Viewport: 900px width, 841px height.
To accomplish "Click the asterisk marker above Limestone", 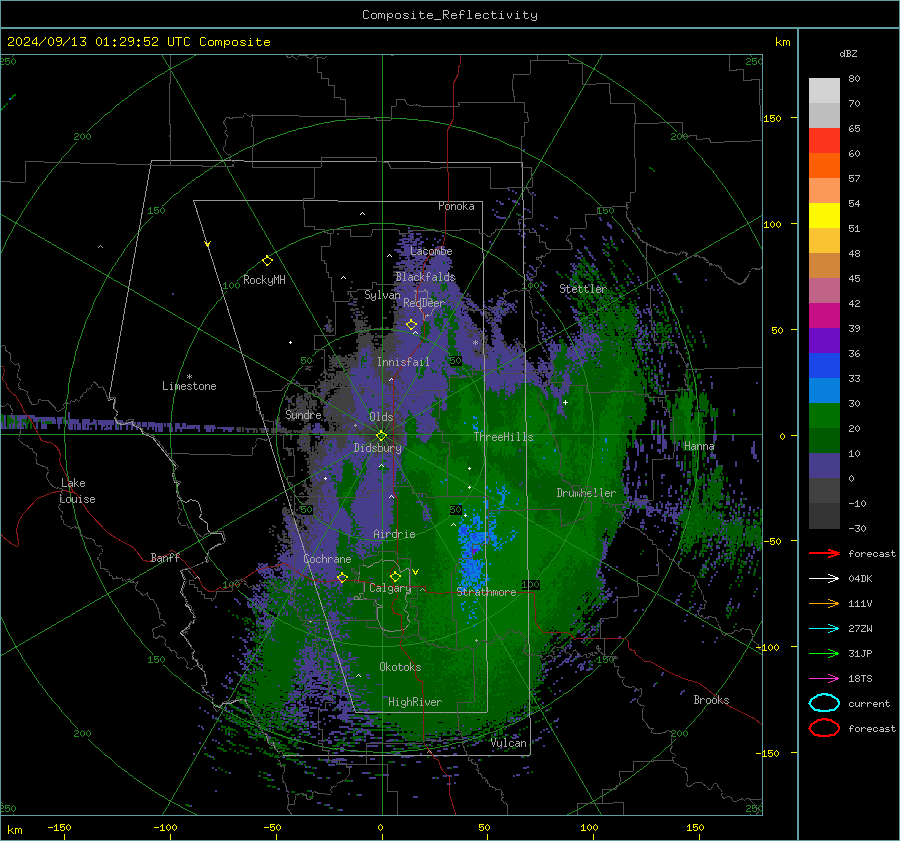I will (189, 377).
